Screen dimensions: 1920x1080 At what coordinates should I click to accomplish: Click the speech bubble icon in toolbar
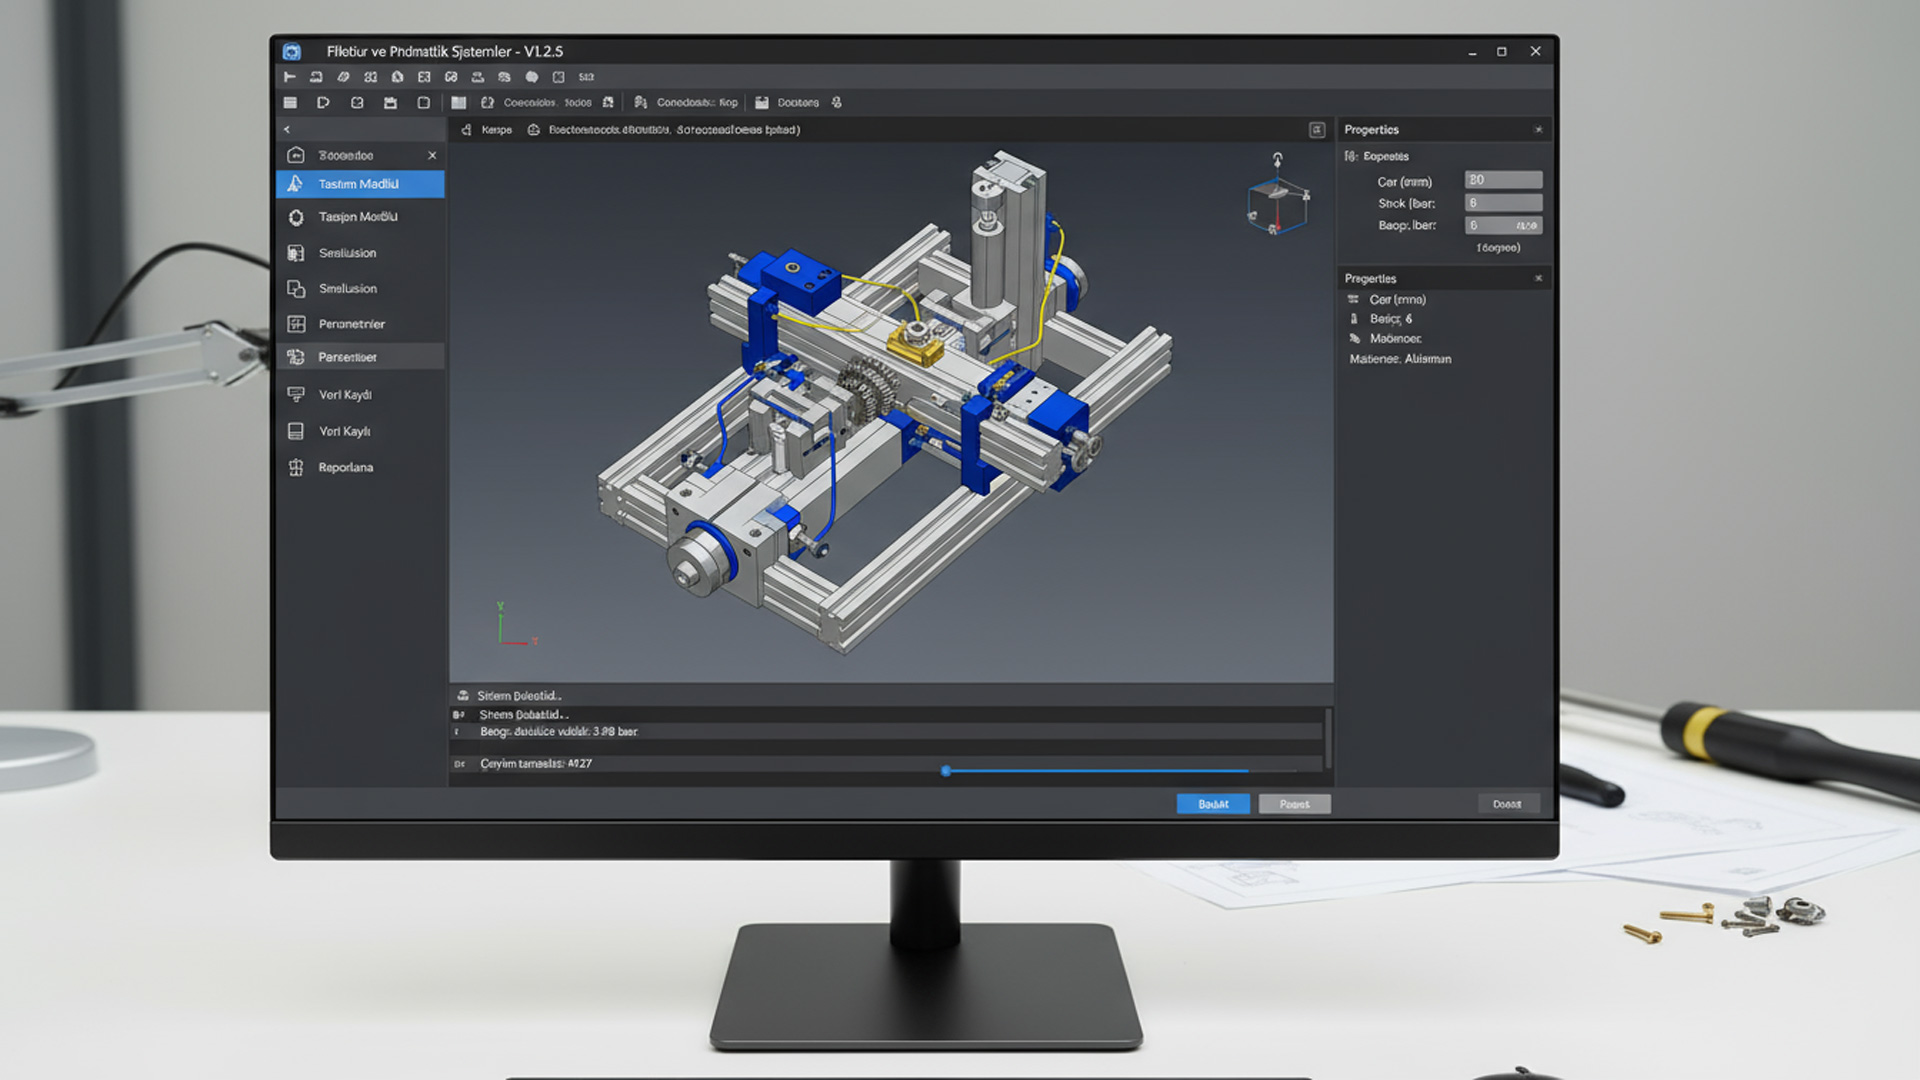(532, 77)
